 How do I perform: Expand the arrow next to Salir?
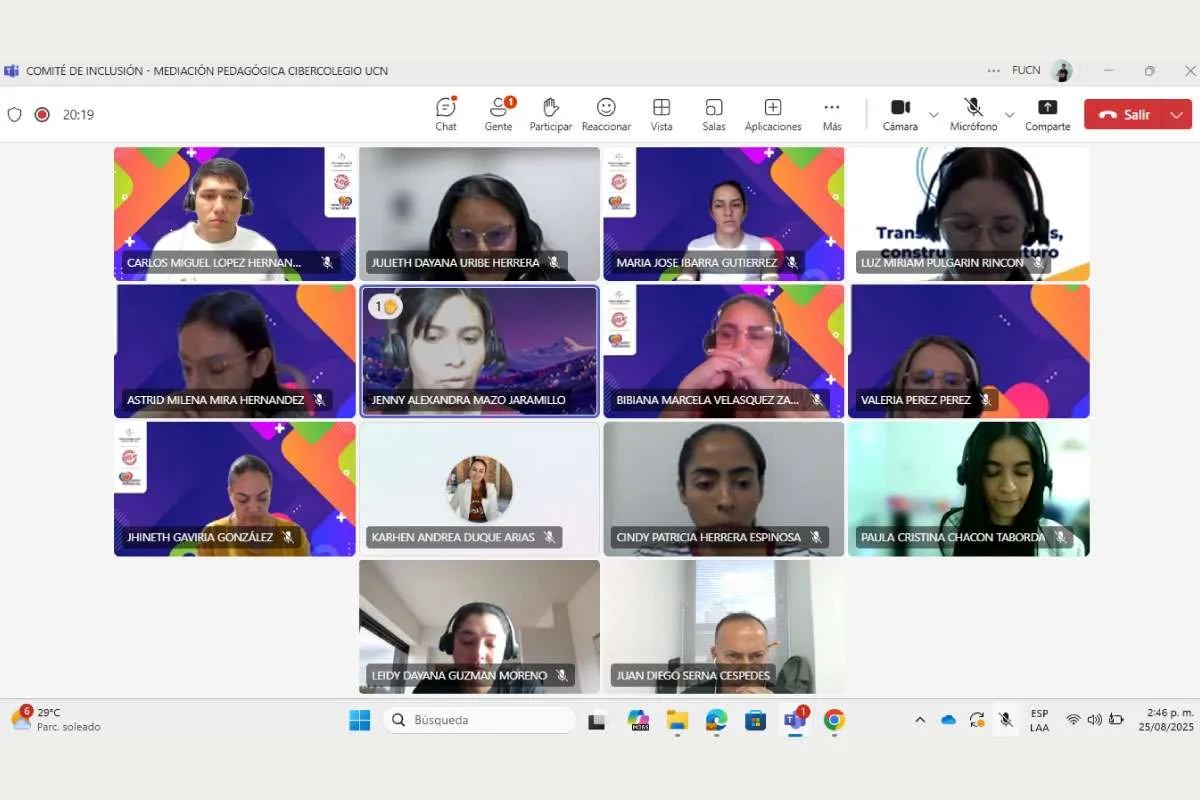1176,115
